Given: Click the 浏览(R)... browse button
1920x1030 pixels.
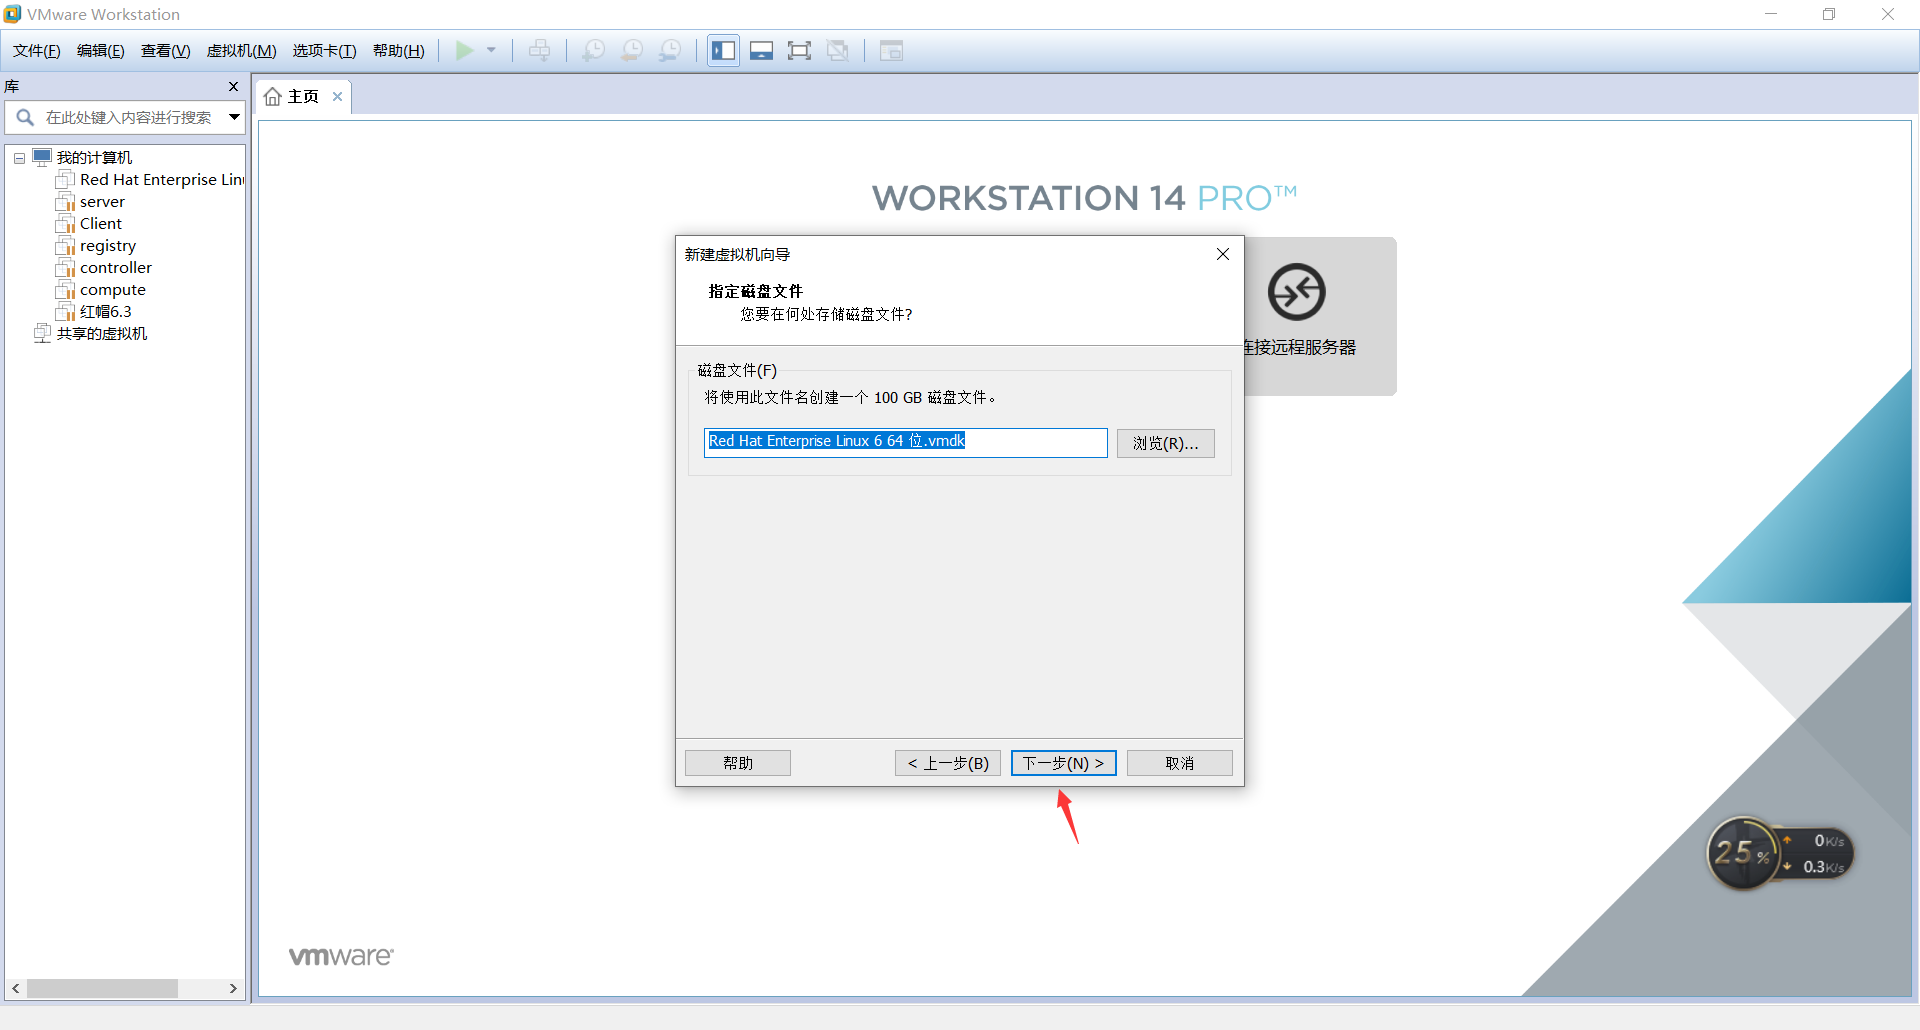Looking at the screenshot, I should [1165, 443].
